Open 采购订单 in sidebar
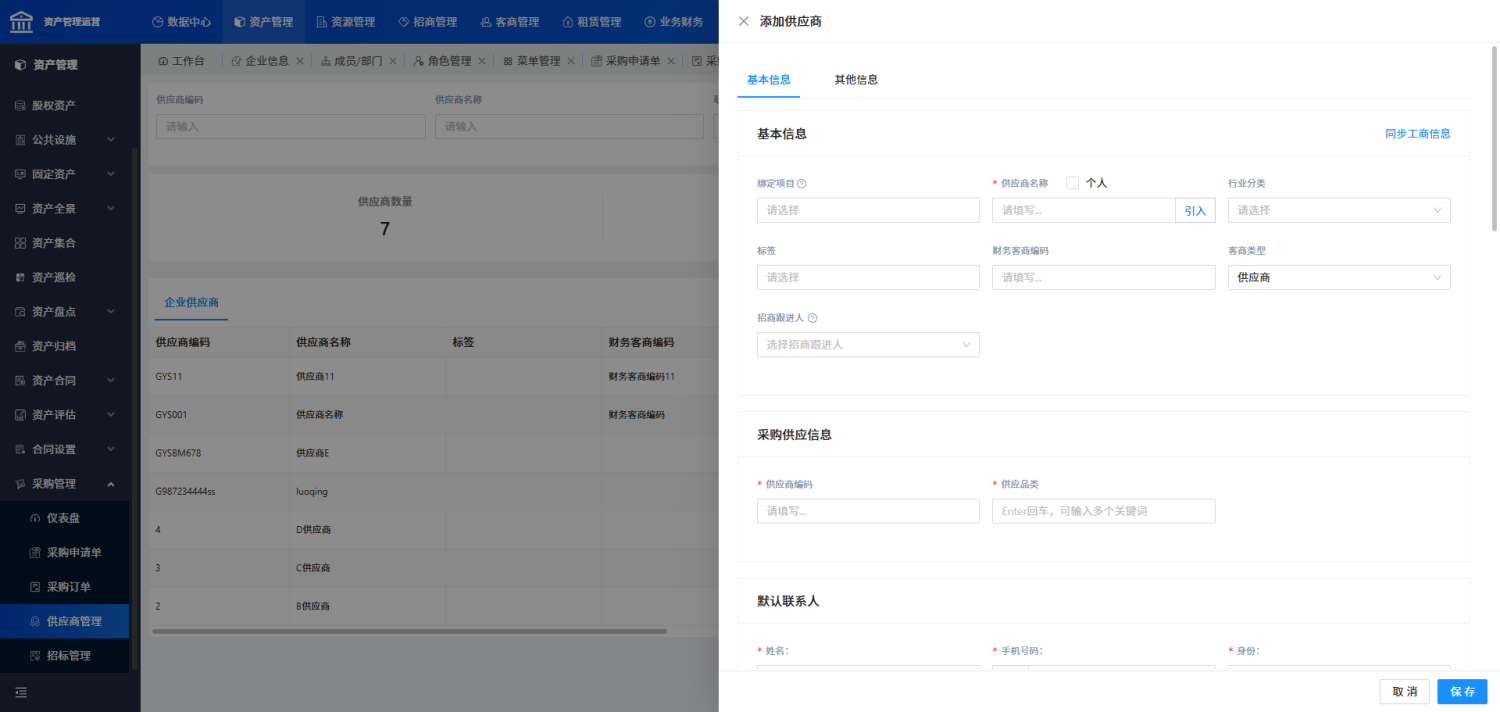The height and width of the screenshot is (712, 1500). [65, 587]
